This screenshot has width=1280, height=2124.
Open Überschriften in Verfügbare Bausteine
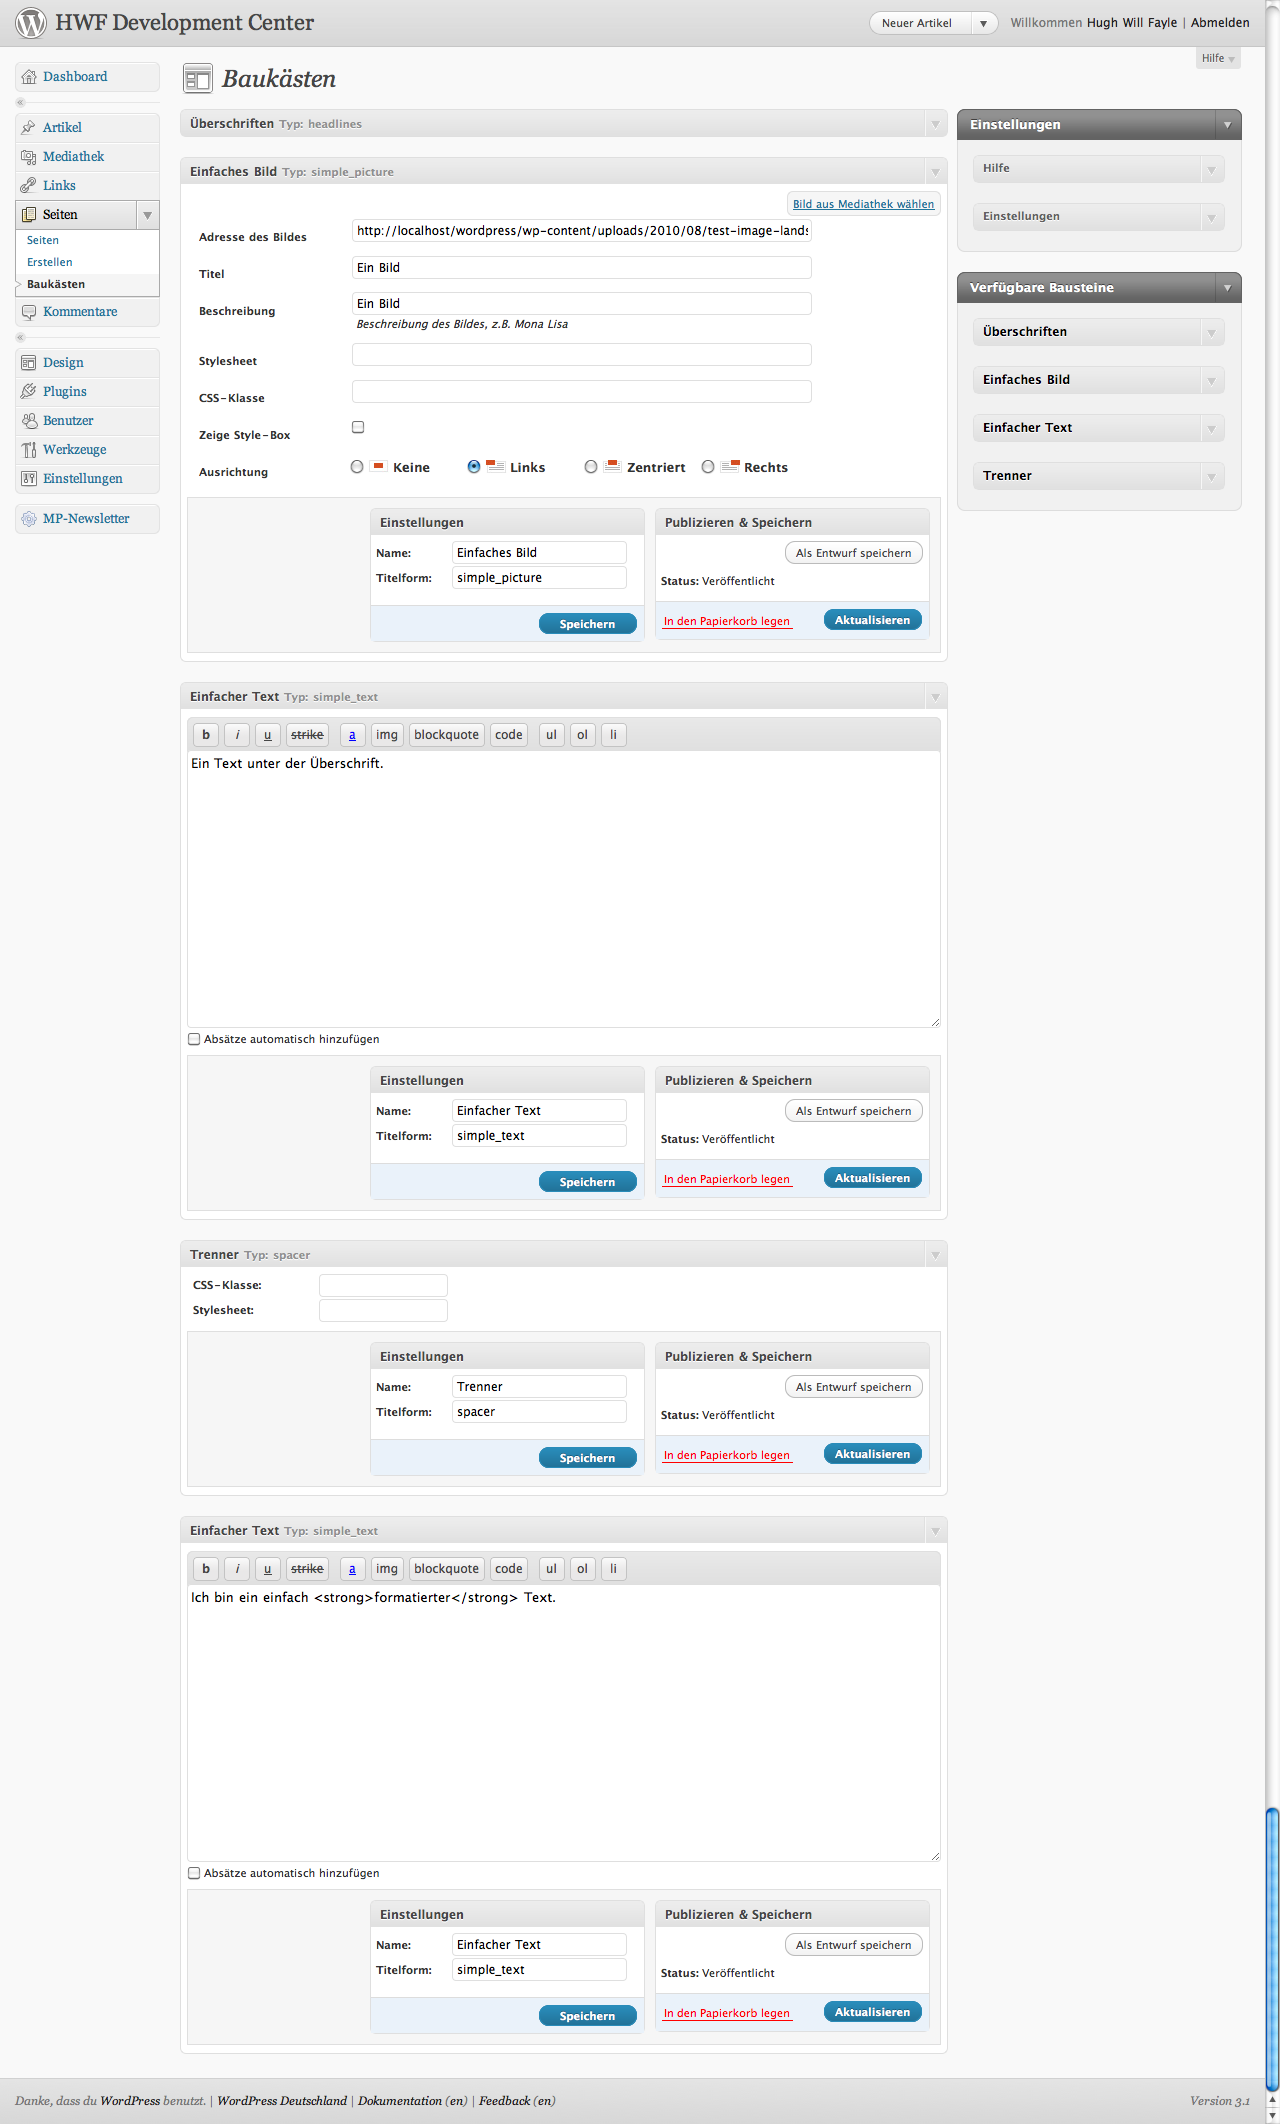(x=1098, y=332)
